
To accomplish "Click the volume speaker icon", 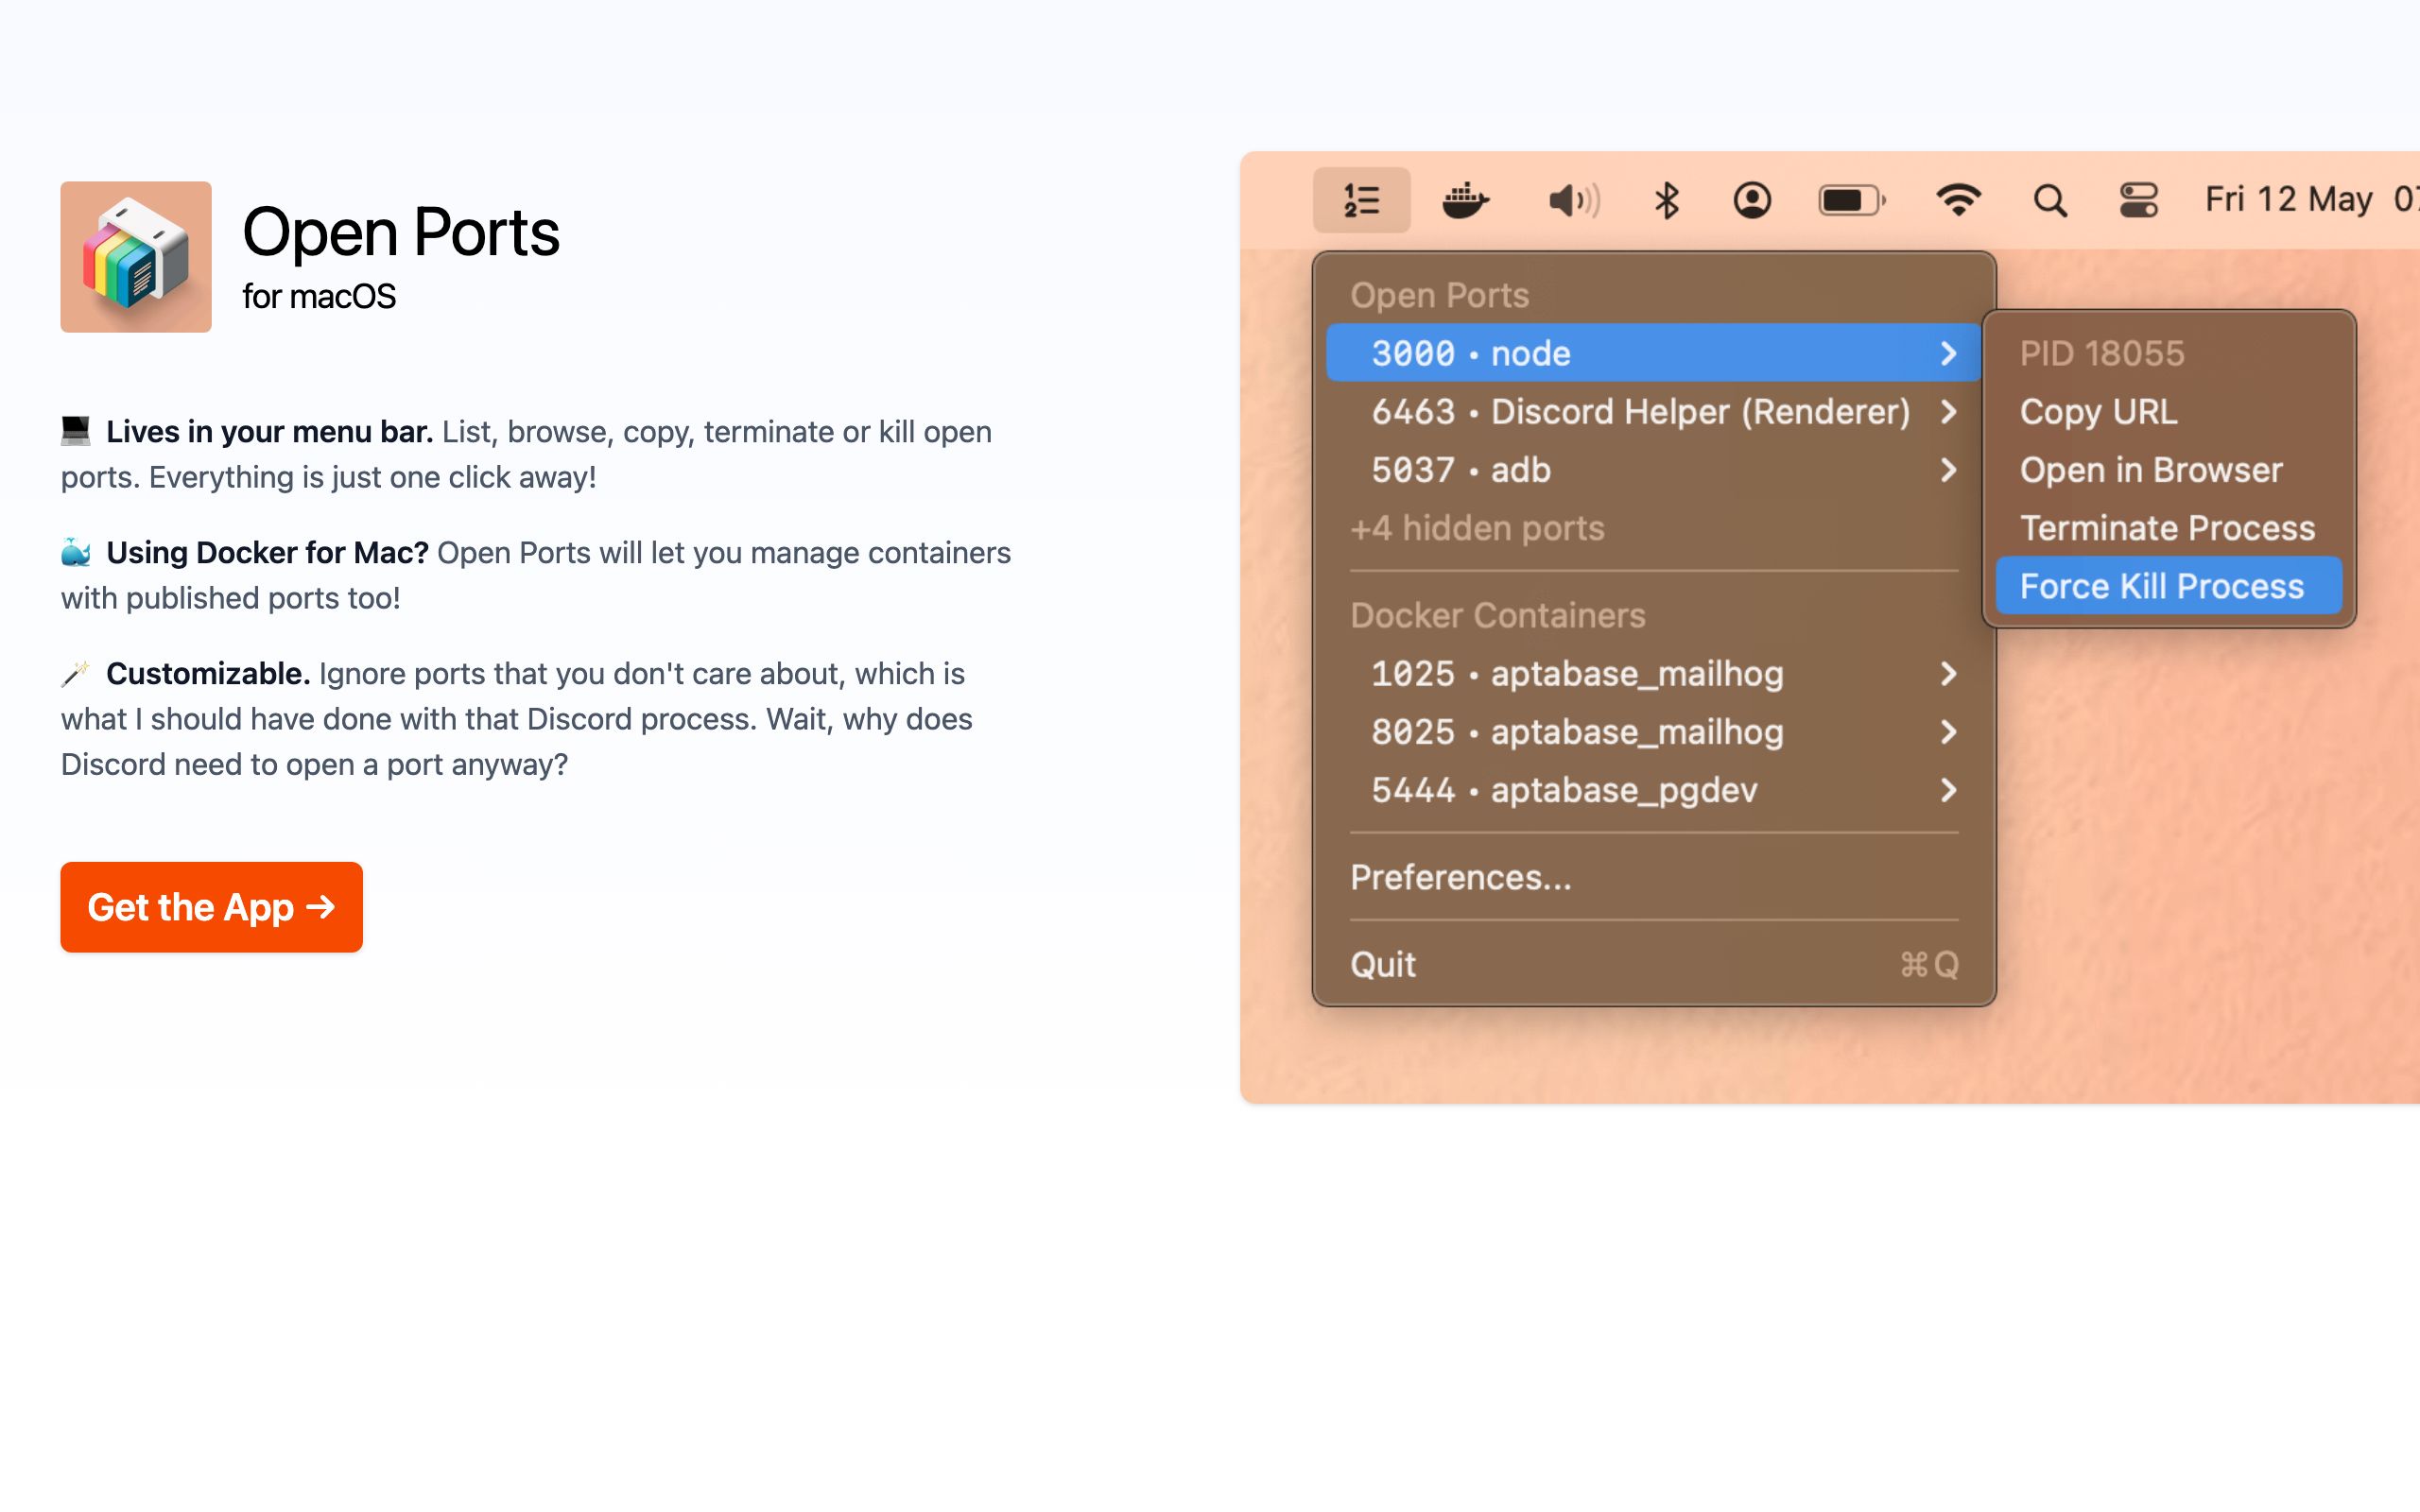I will (x=1574, y=201).
